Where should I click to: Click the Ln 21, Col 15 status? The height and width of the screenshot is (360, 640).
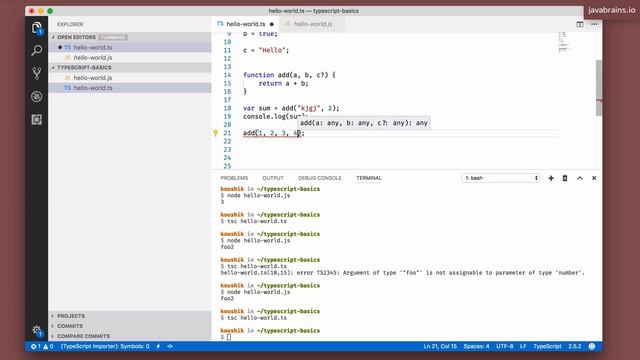click(440, 346)
